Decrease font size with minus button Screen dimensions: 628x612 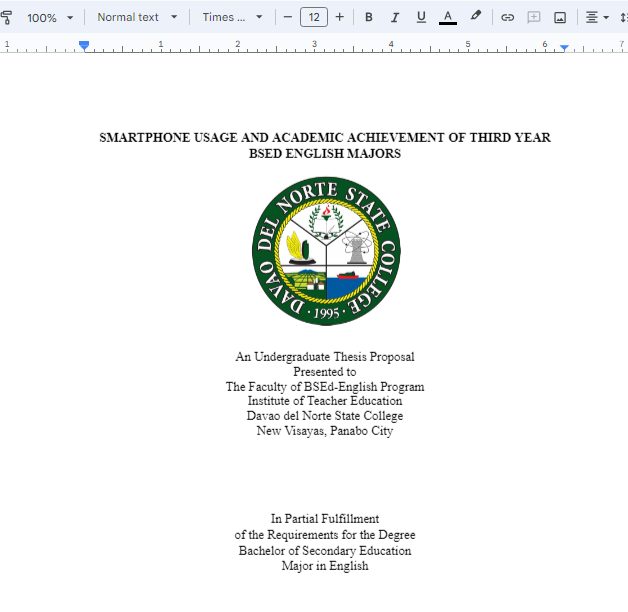coord(288,17)
